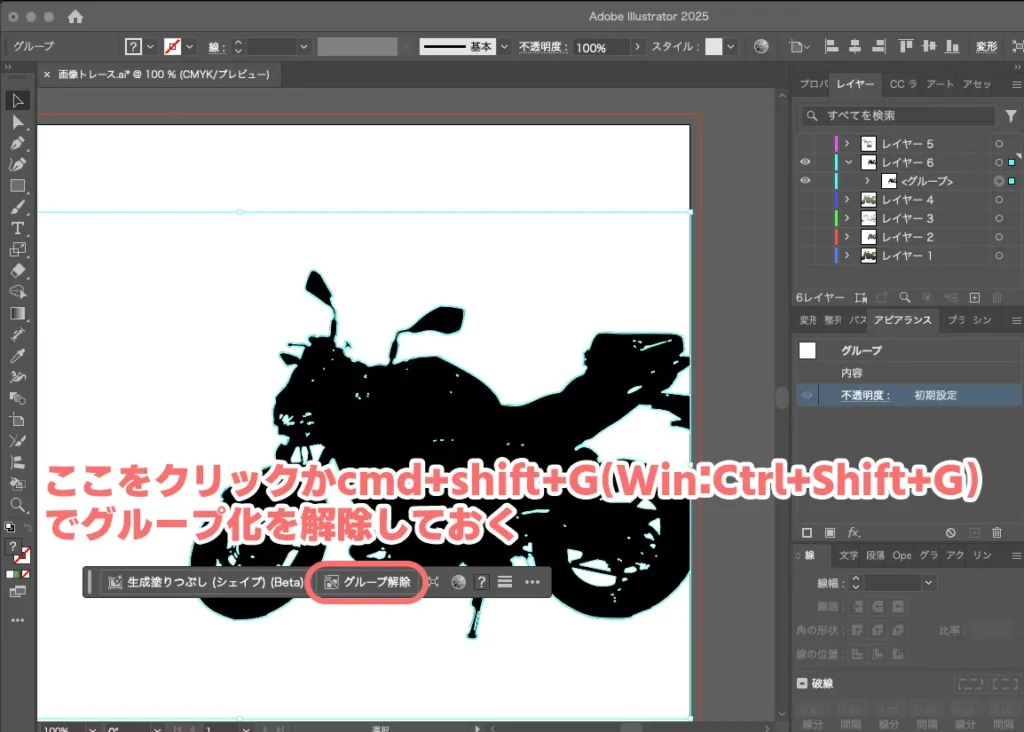The width and height of the screenshot is (1024, 732).
Task: Click 生成塗りつぶし (シェイプ) button
Action: point(205,582)
